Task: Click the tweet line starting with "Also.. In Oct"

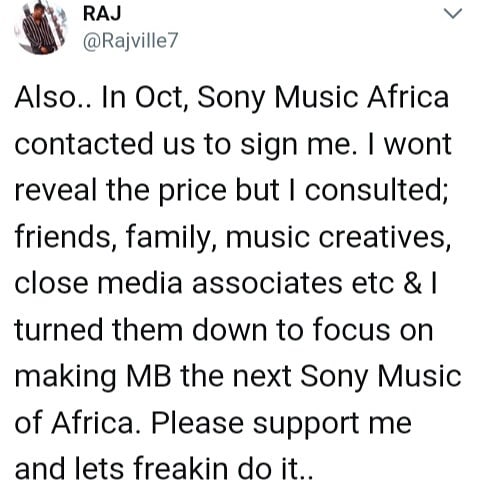Action: (x=232, y=98)
